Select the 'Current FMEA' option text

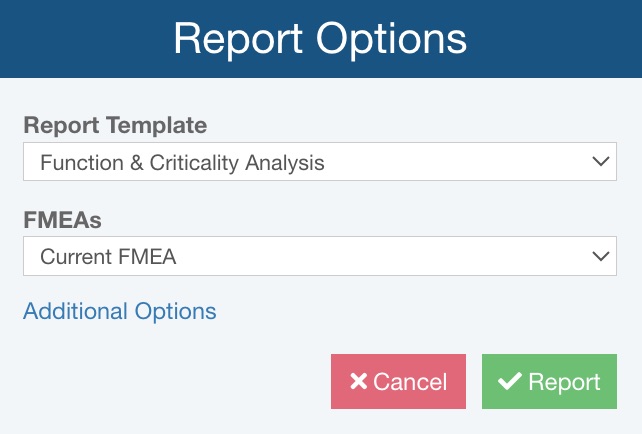108,257
